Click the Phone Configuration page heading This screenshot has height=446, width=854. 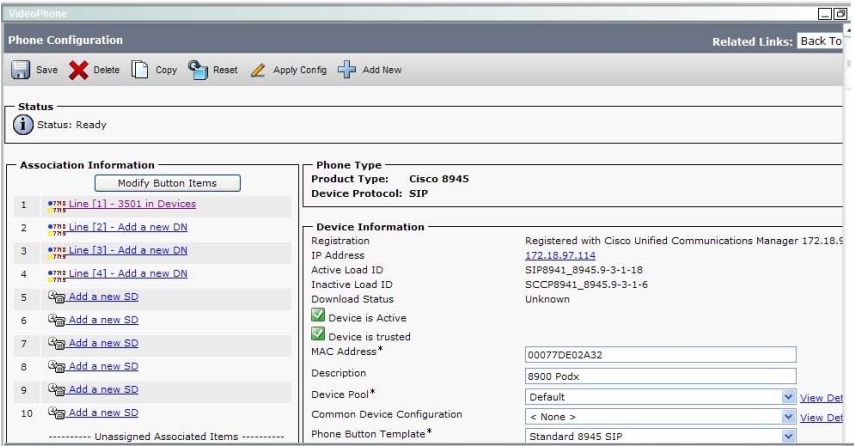tap(65, 40)
